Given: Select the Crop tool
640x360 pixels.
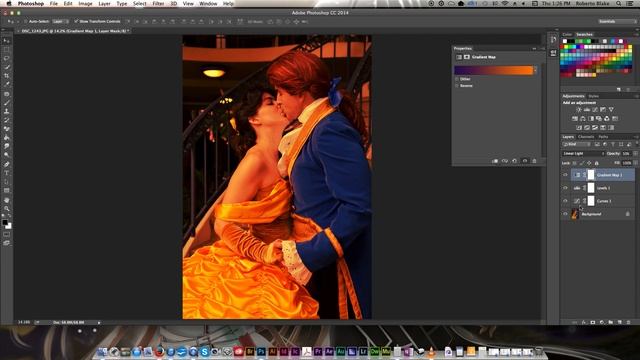Looking at the screenshot, I should coord(7,76).
